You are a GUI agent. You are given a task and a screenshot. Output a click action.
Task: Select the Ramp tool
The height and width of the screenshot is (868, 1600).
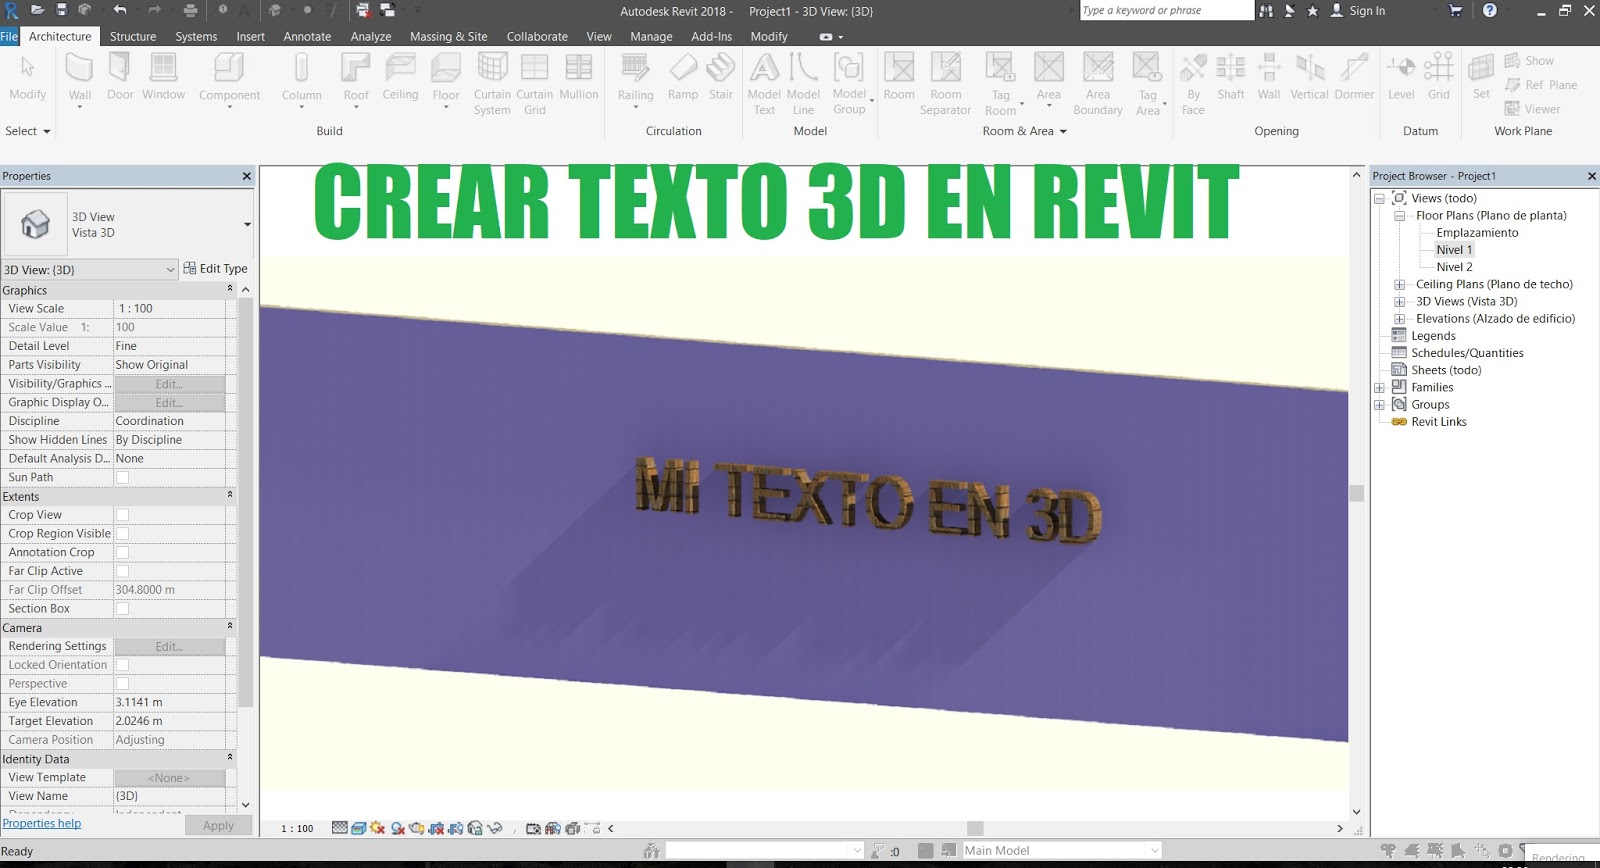[683, 77]
